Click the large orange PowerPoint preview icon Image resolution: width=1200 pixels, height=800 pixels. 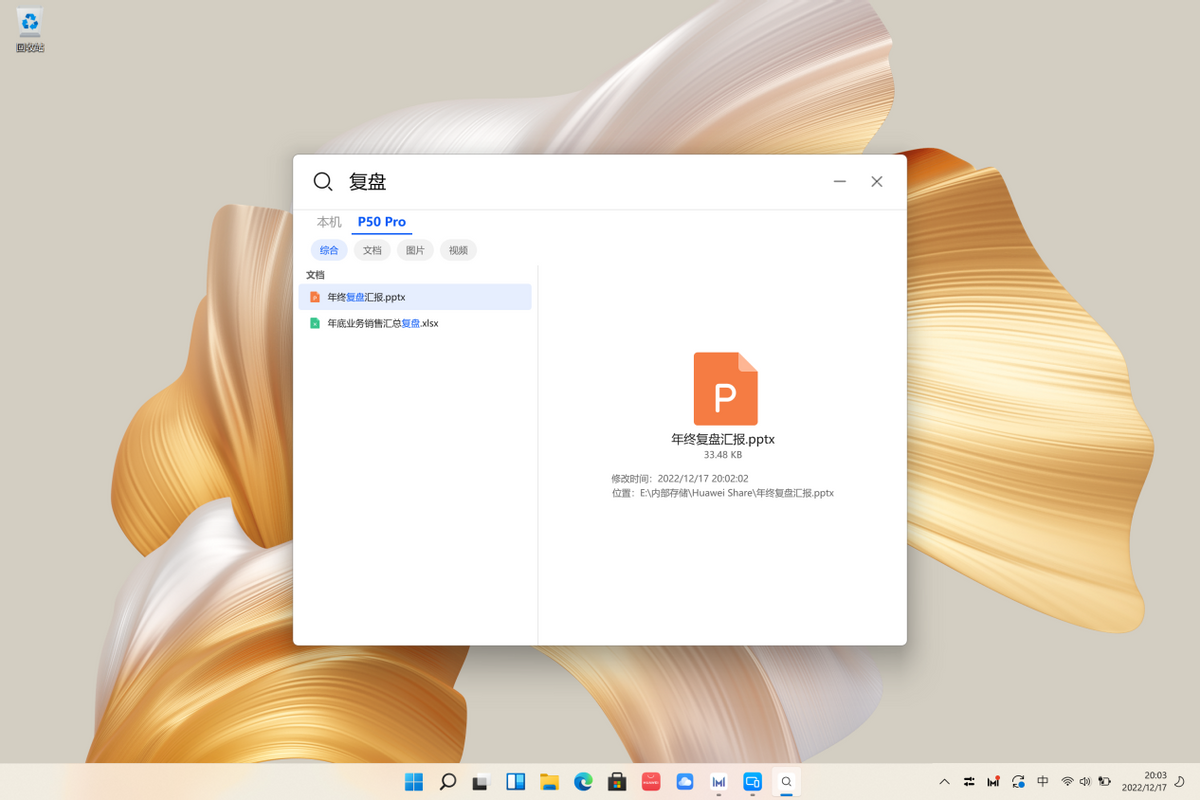click(725, 389)
